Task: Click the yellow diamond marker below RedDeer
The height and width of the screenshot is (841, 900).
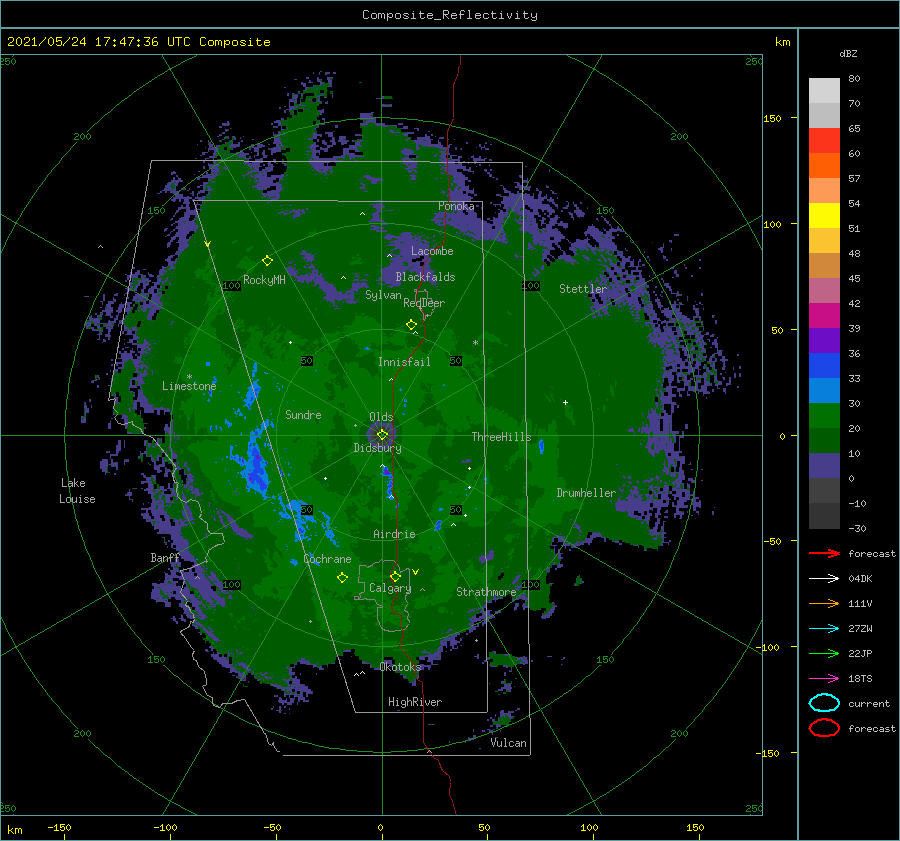Action: (411, 325)
